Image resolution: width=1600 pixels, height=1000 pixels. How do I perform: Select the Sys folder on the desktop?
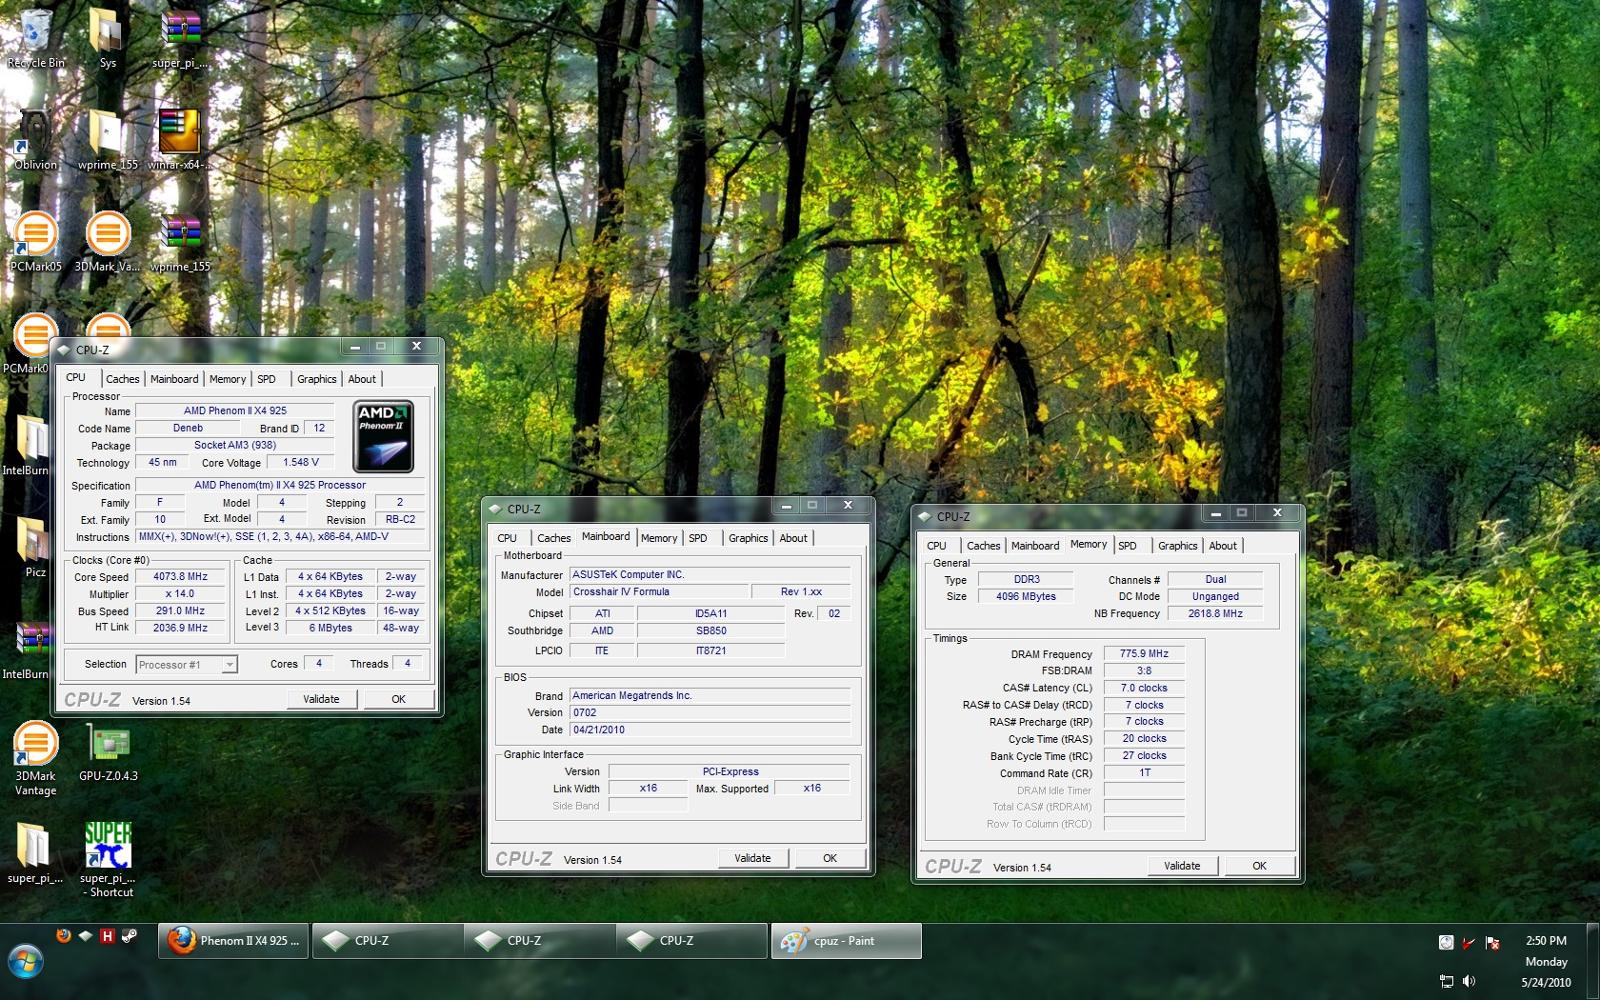coord(107,38)
